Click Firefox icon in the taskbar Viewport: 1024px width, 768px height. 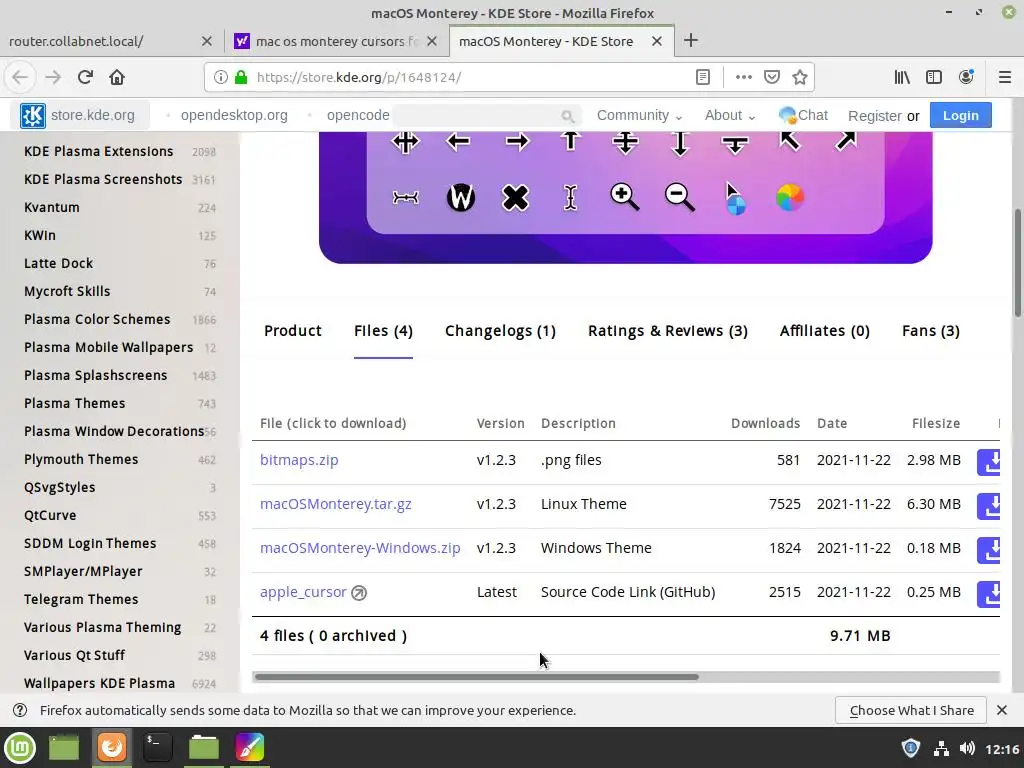(x=112, y=748)
